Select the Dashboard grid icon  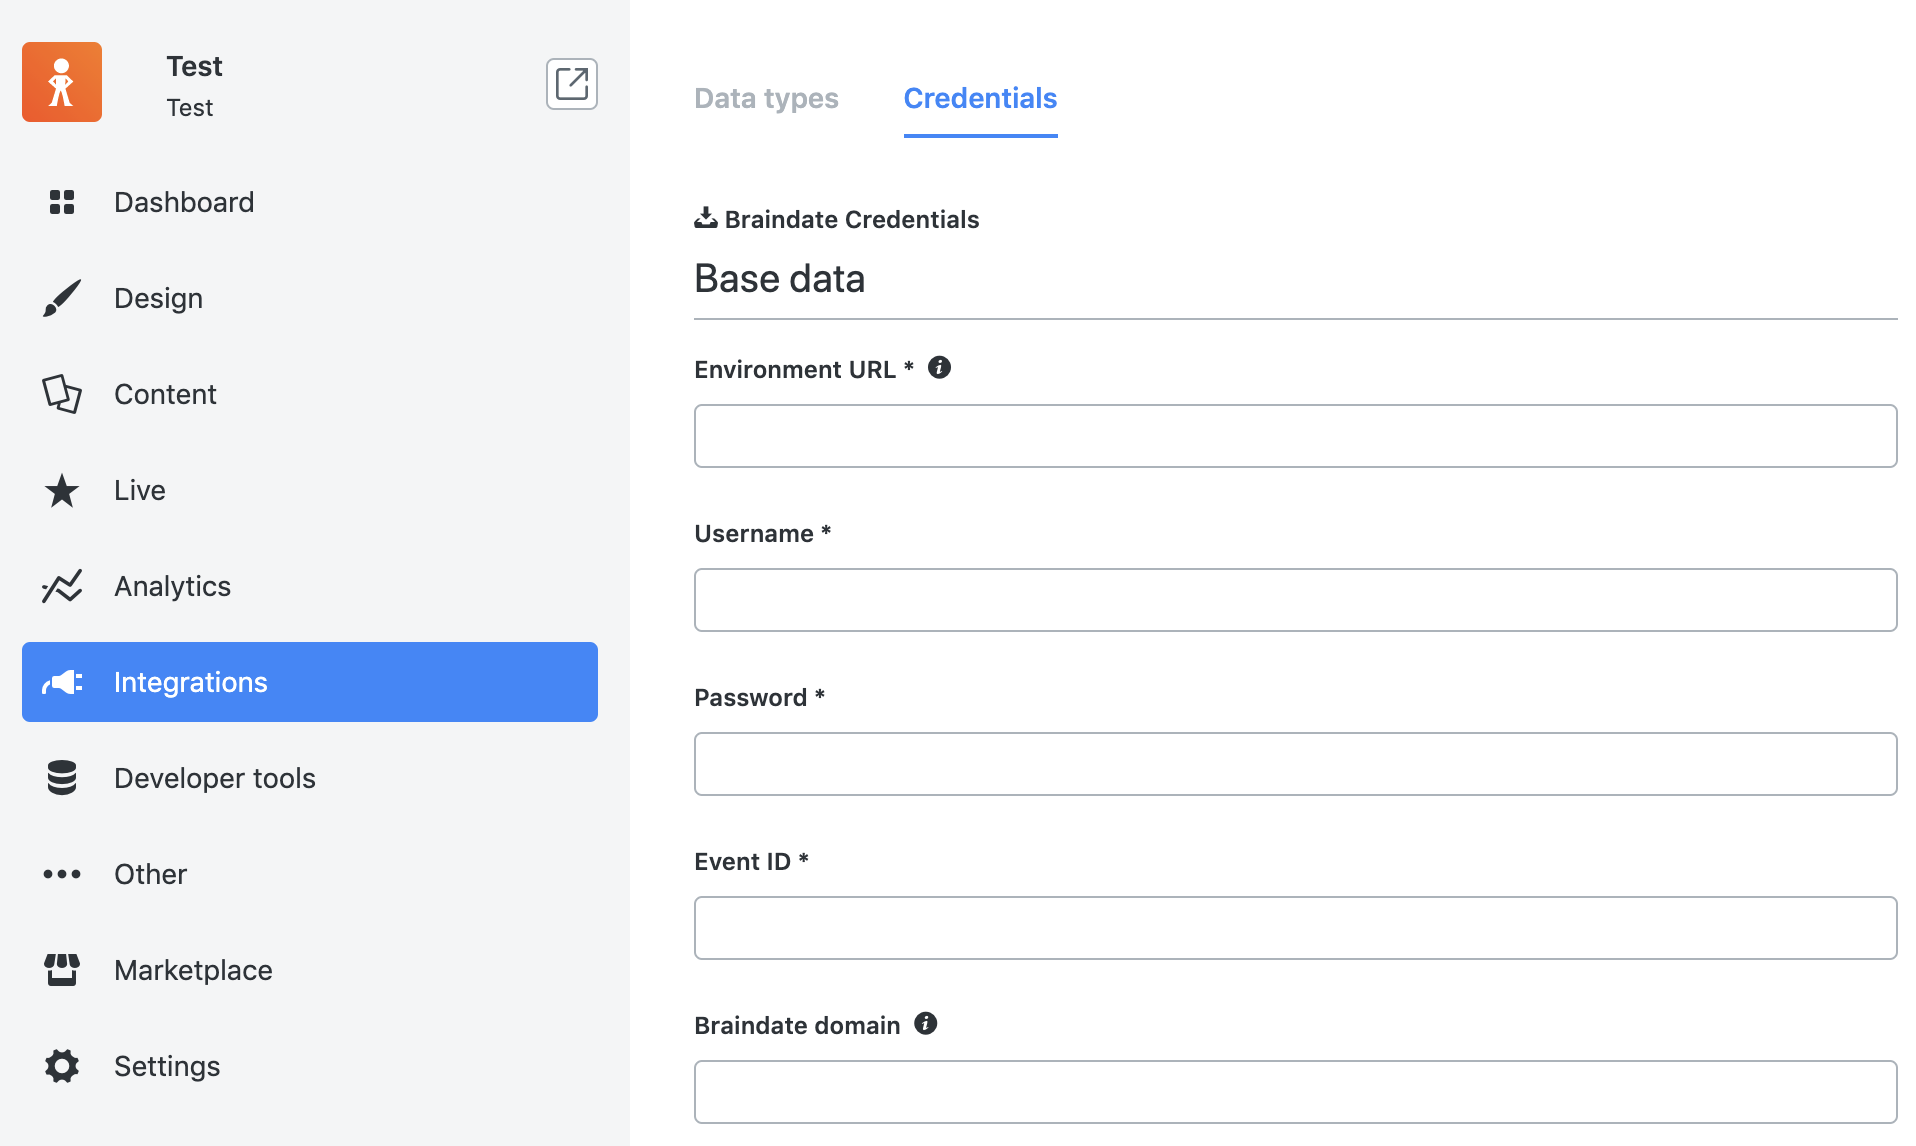61,202
